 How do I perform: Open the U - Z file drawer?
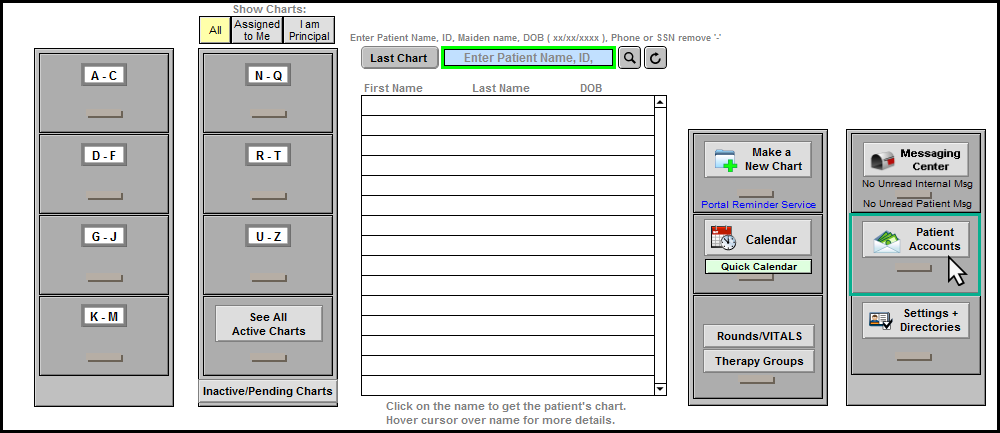pos(268,237)
